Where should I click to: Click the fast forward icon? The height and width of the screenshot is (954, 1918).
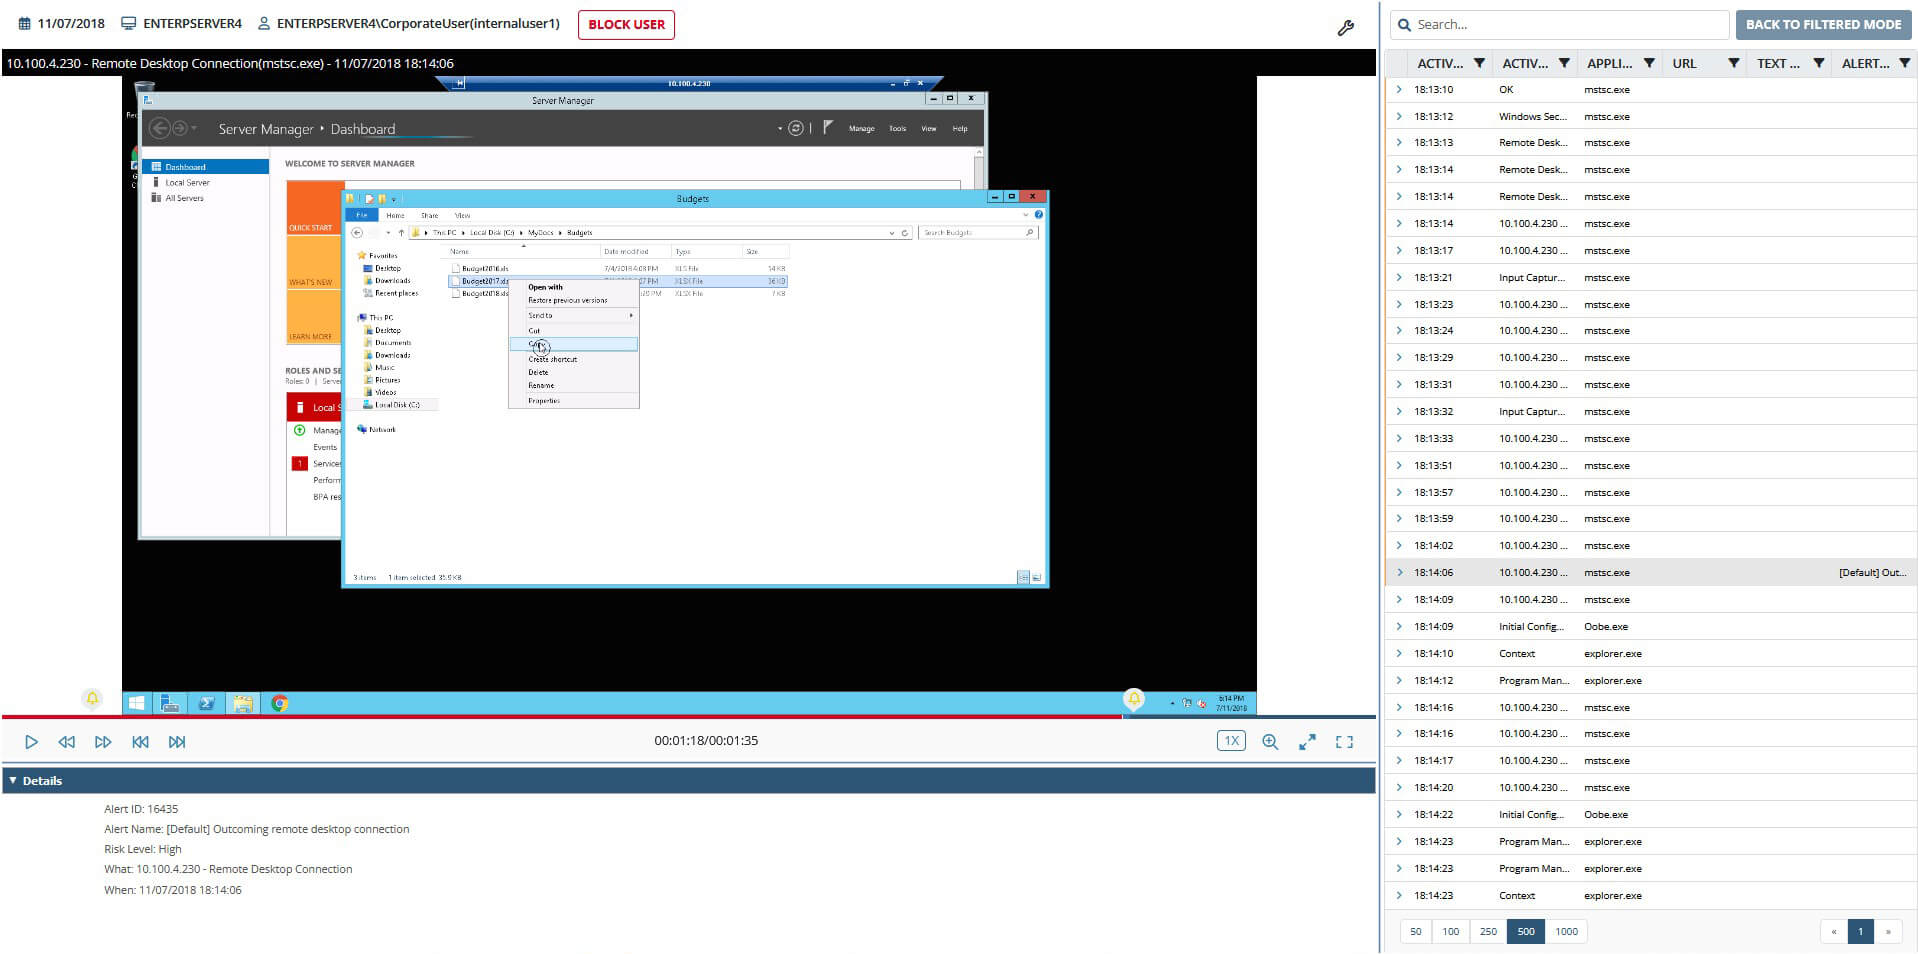(103, 742)
